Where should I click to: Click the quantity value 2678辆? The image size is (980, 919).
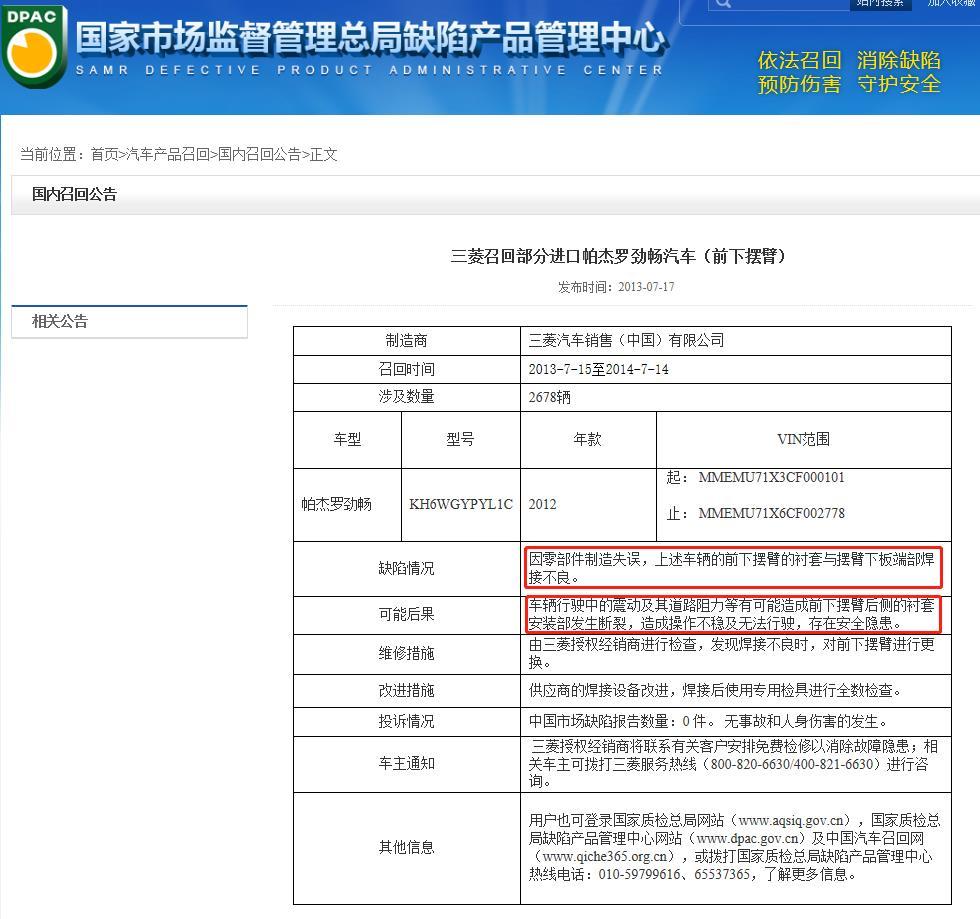click(x=549, y=398)
